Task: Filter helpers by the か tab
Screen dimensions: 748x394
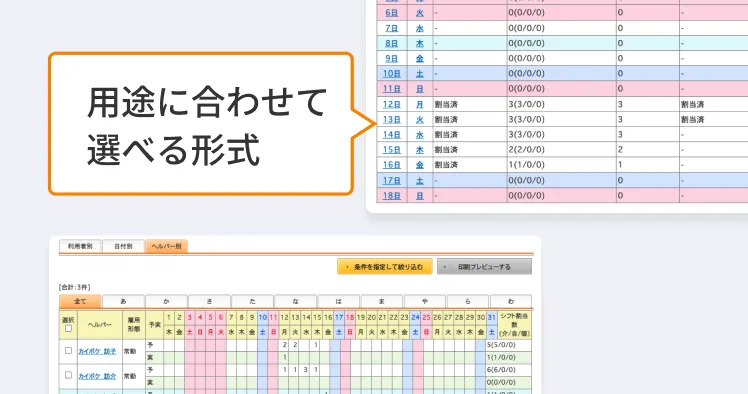Action: point(166,301)
